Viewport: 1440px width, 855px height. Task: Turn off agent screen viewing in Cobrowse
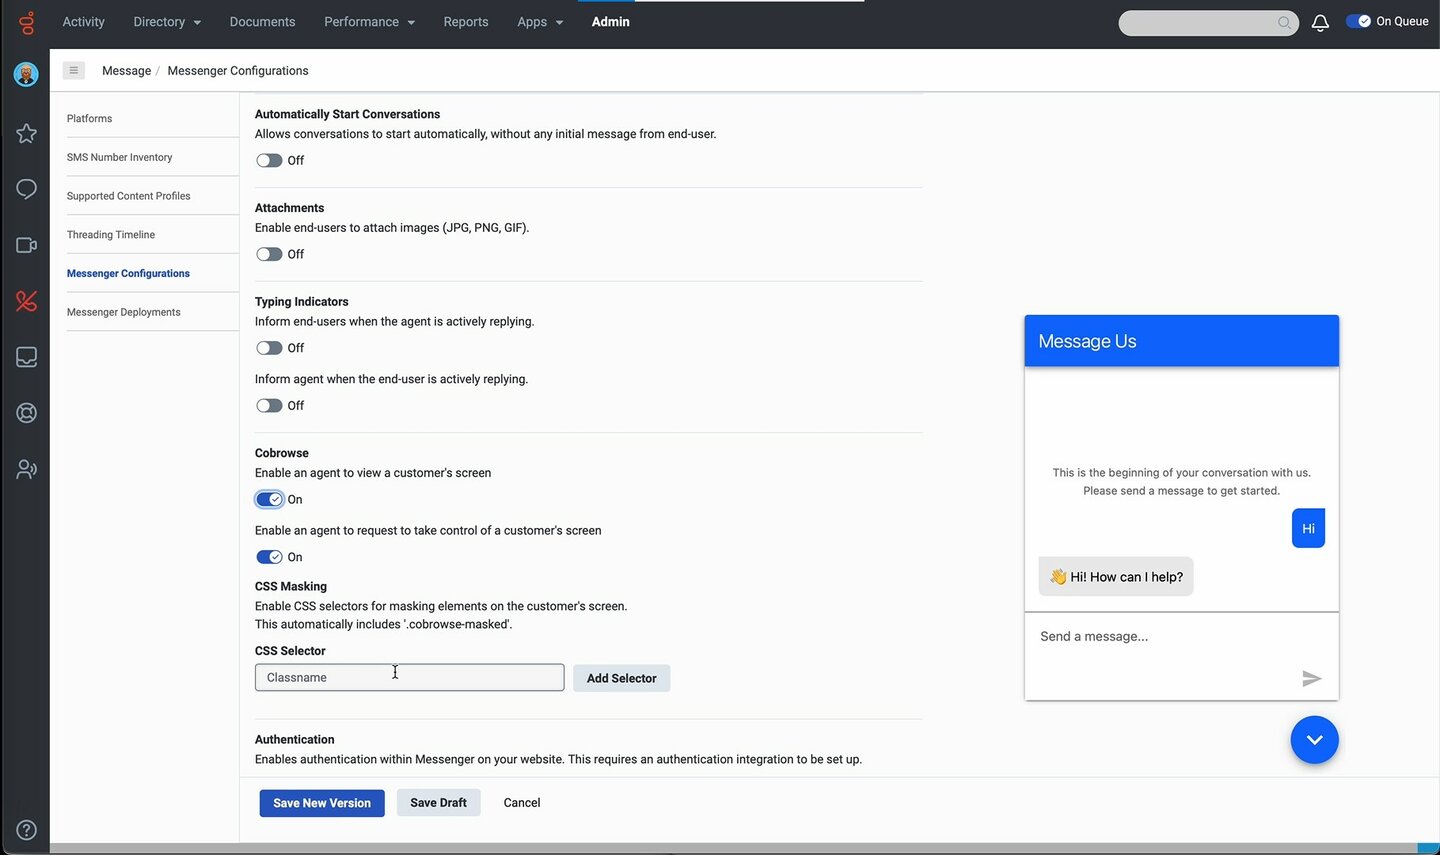point(268,499)
